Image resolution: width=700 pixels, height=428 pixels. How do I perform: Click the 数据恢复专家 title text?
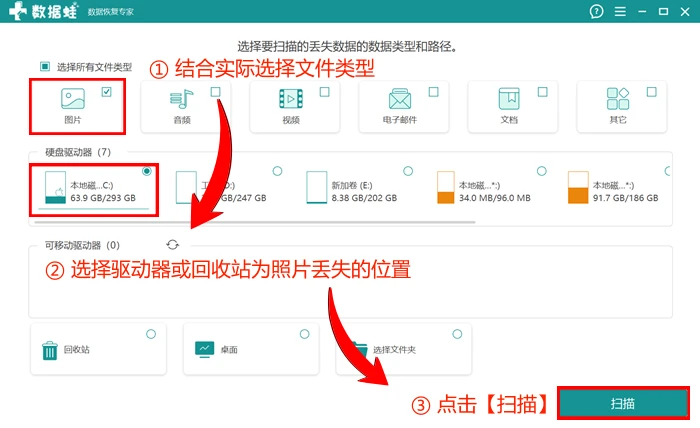[110, 12]
